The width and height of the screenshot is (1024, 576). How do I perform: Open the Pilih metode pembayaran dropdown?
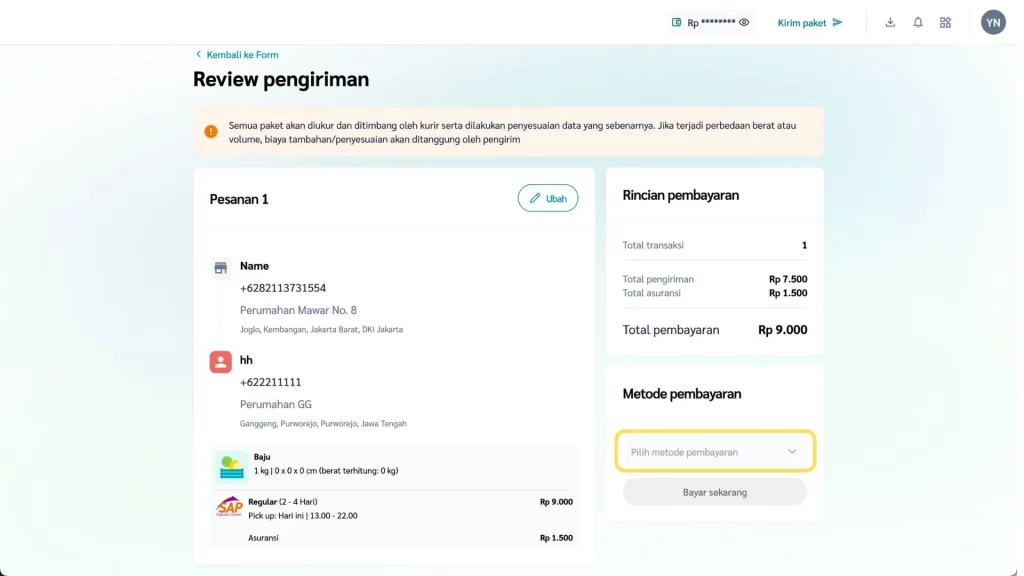tap(714, 452)
